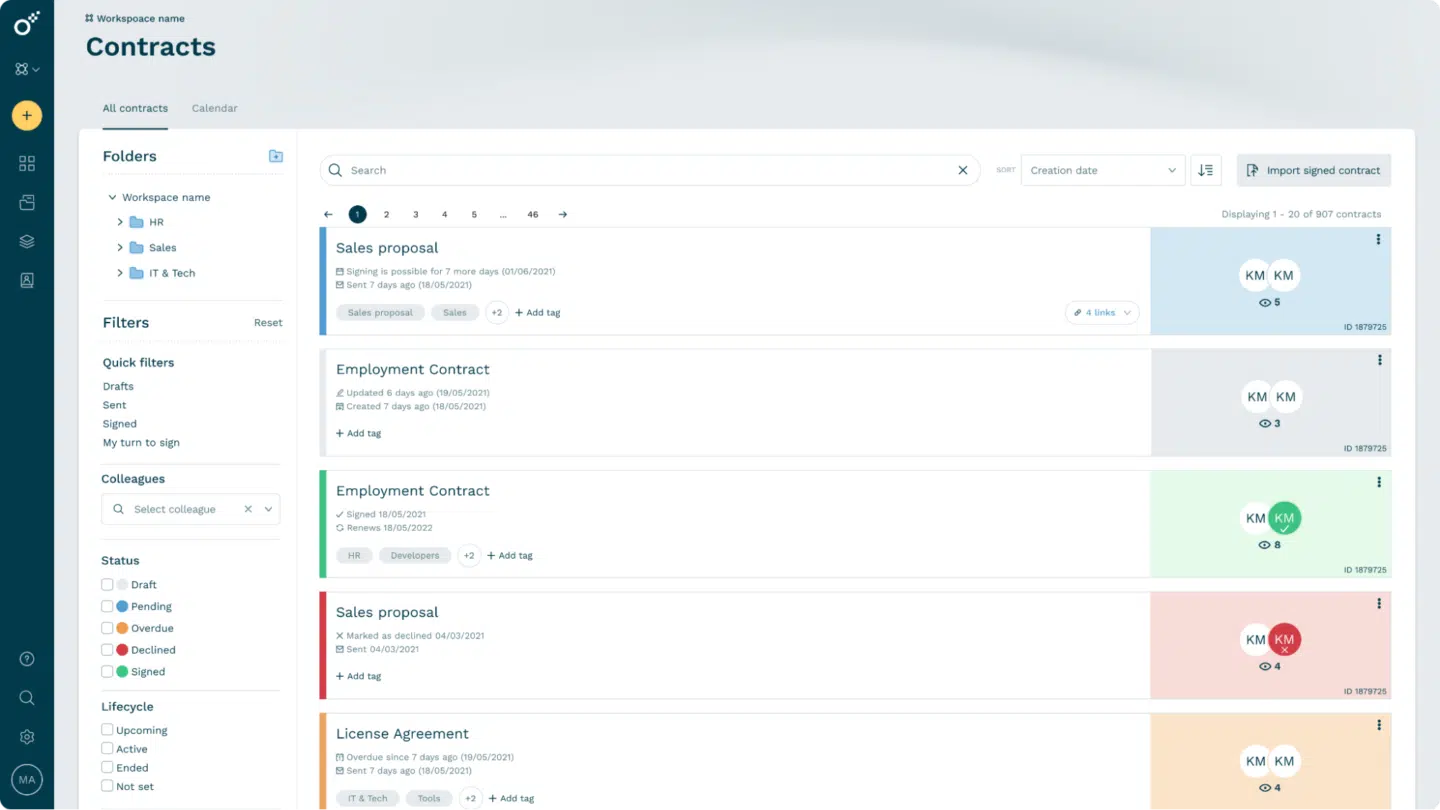Expand the IT & Tech folder chevron
Image resolution: width=1440 pixels, height=810 pixels.
tap(120, 273)
